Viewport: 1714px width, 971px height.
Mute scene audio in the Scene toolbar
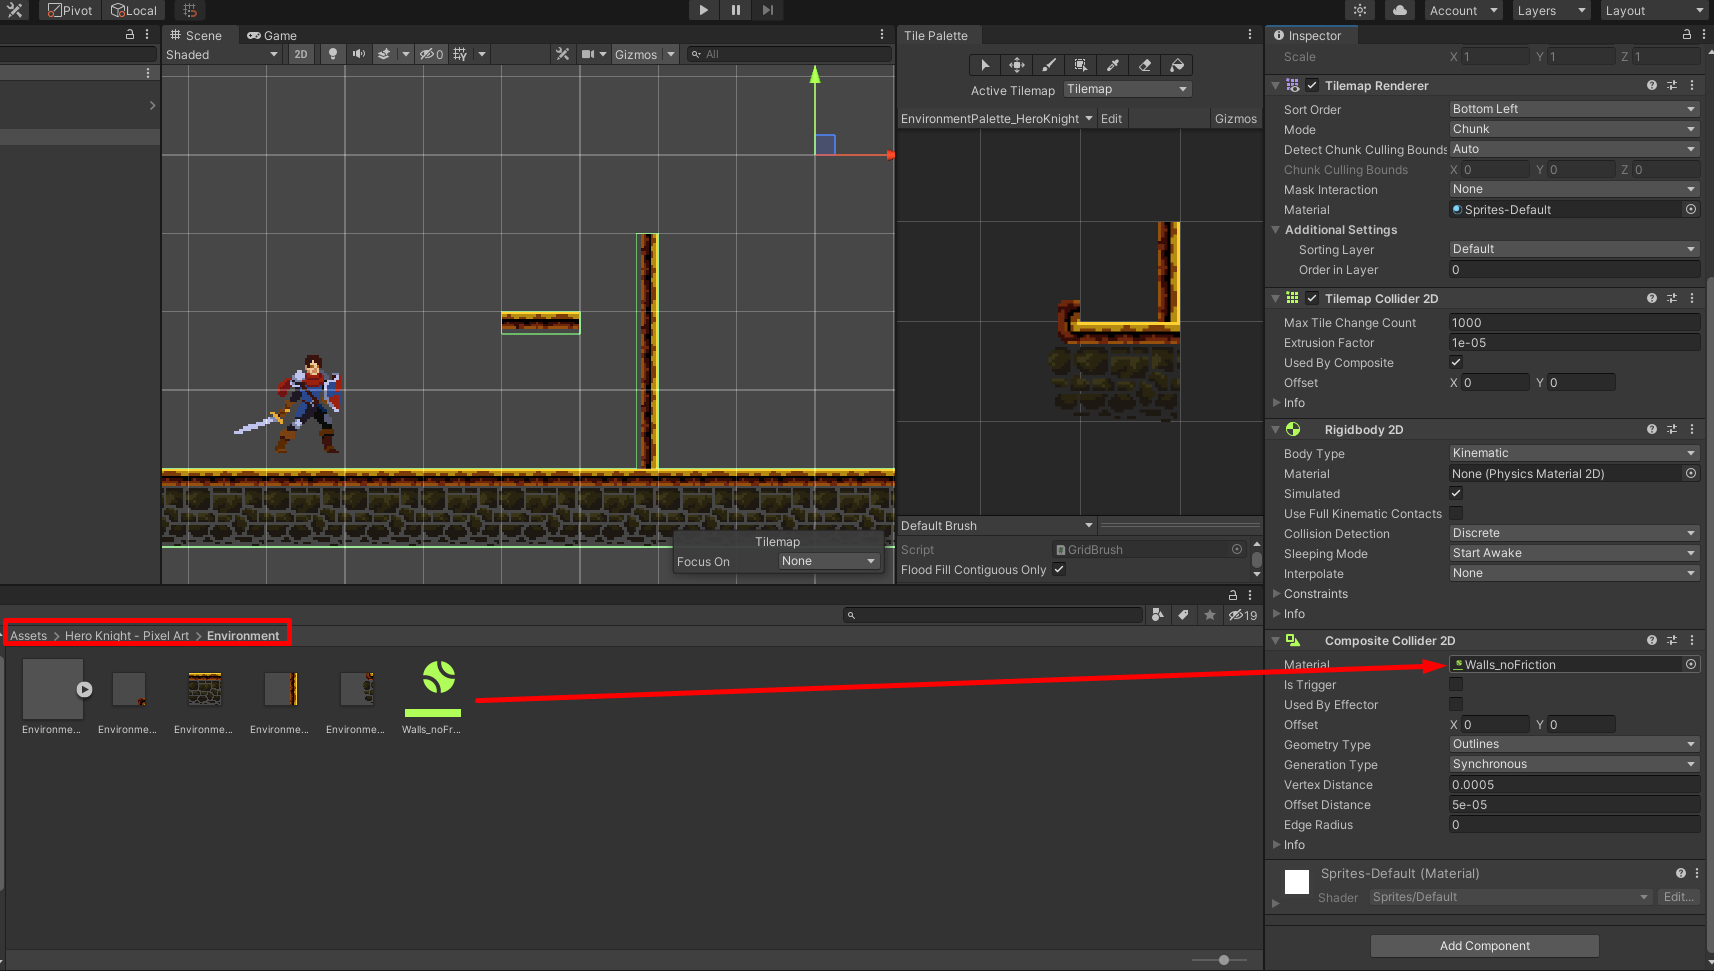click(x=358, y=54)
